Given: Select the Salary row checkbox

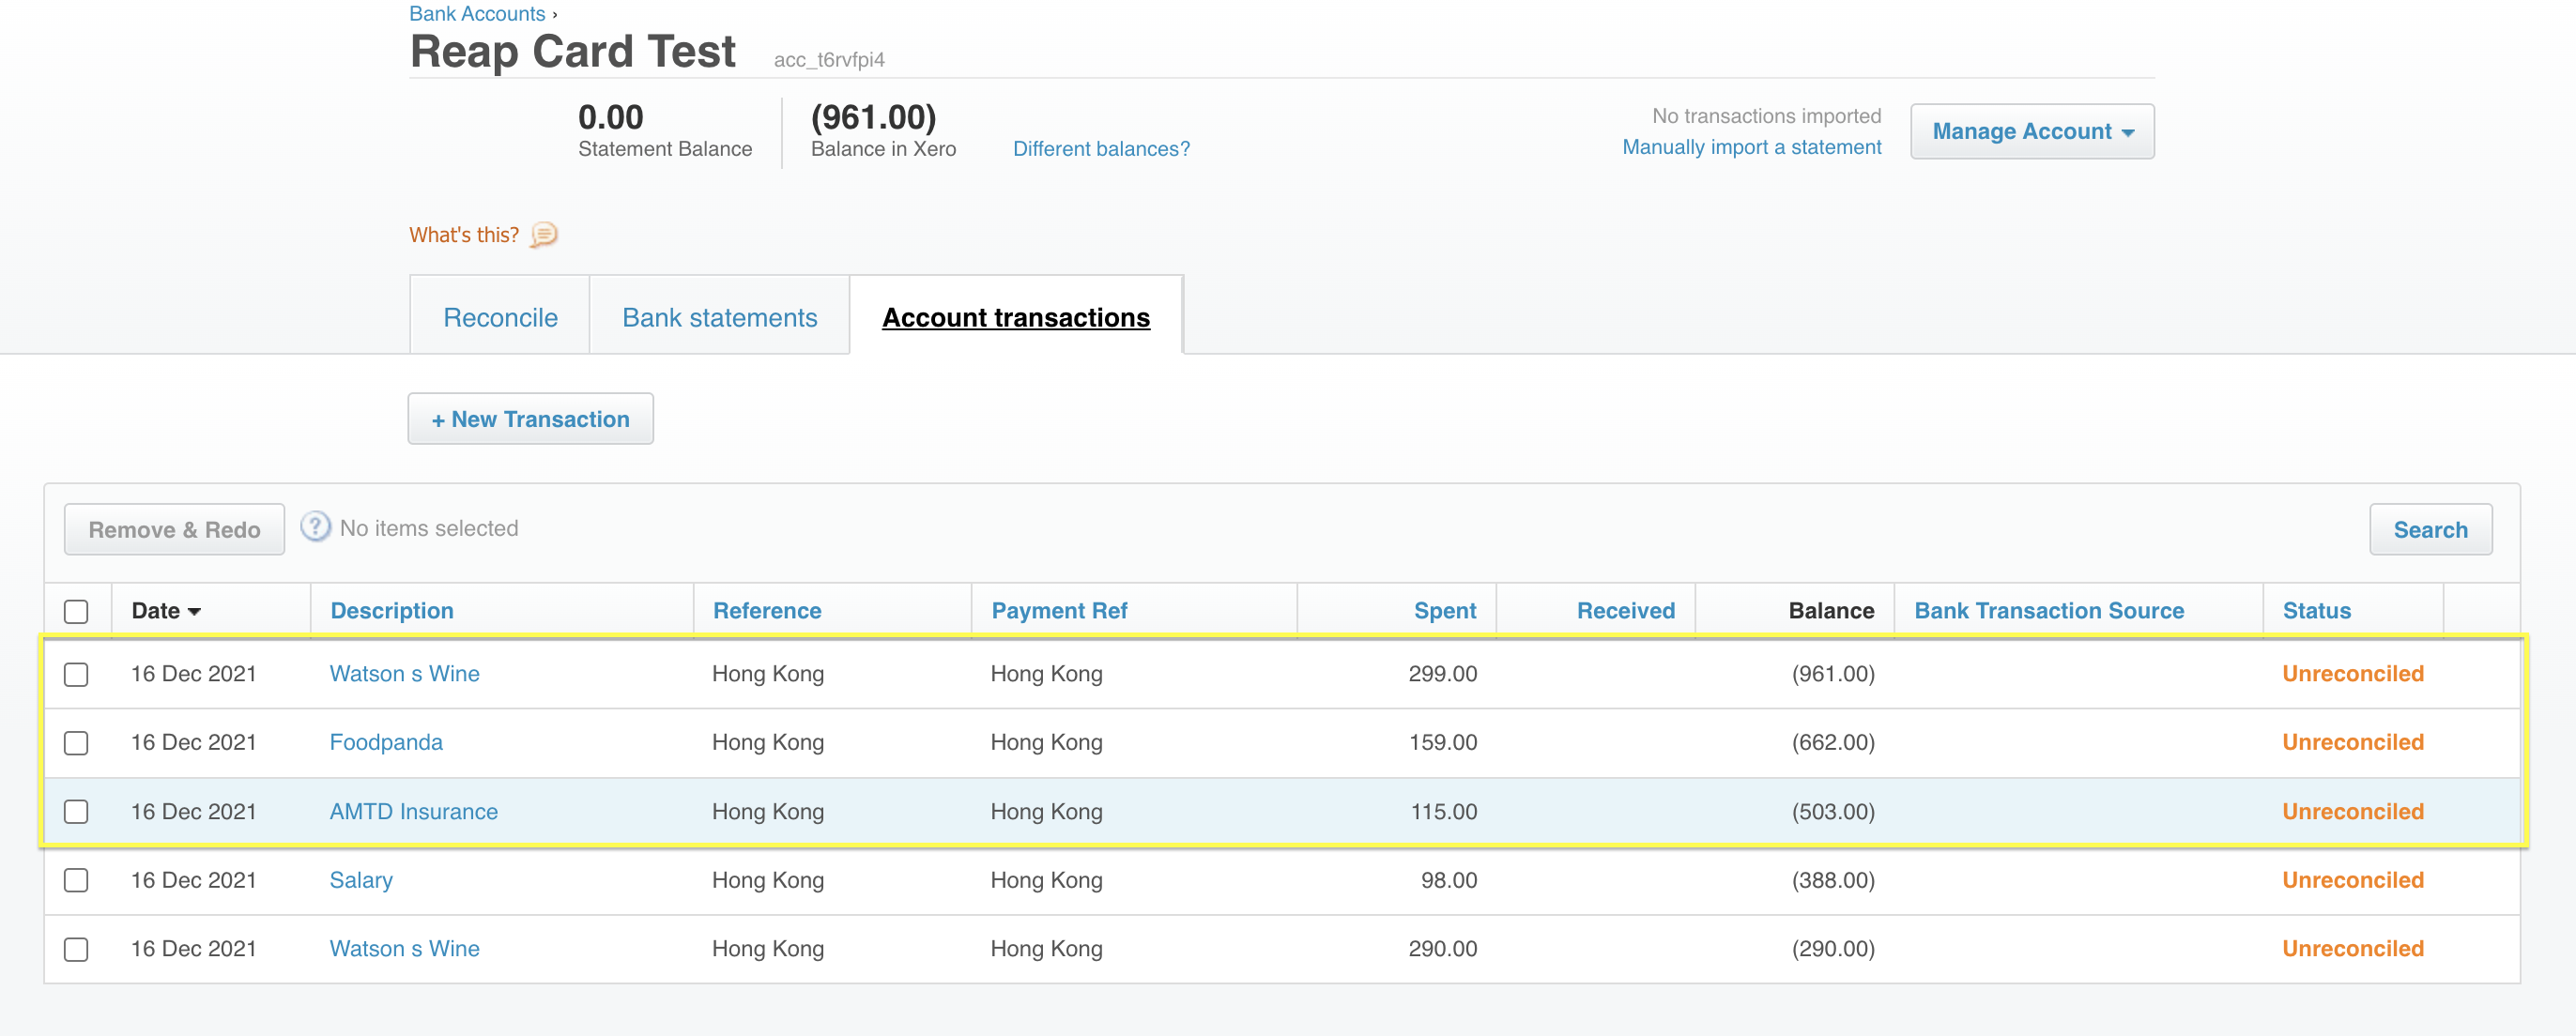Looking at the screenshot, I should coord(76,880).
